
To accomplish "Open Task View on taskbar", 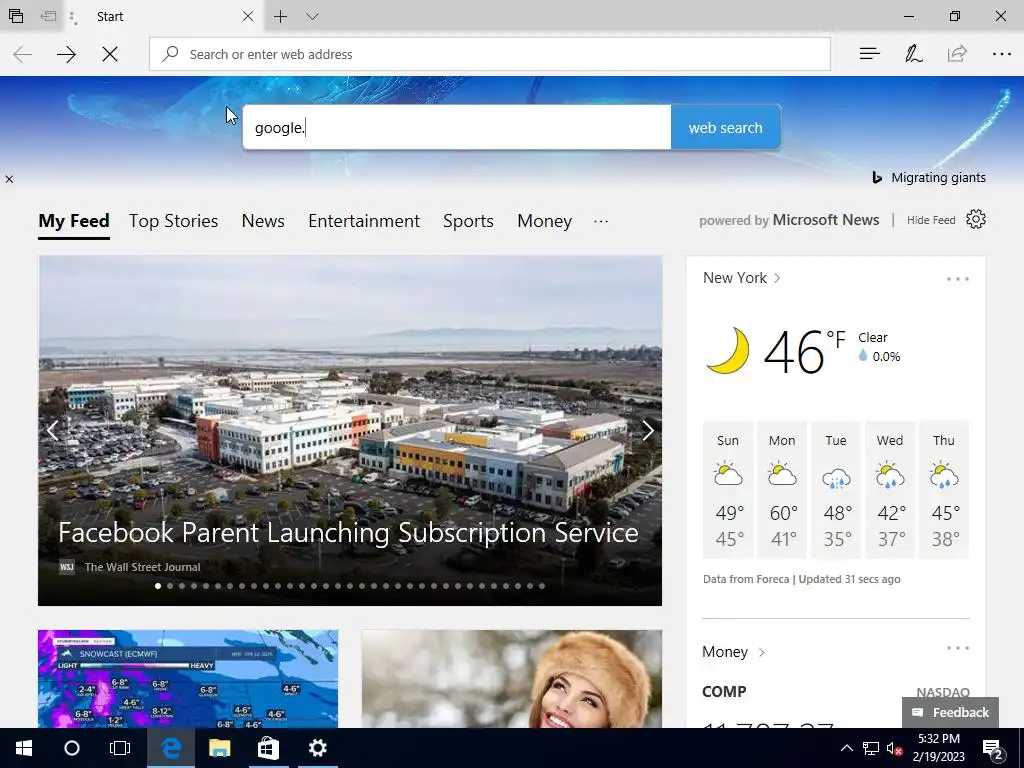I will (120, 748).
